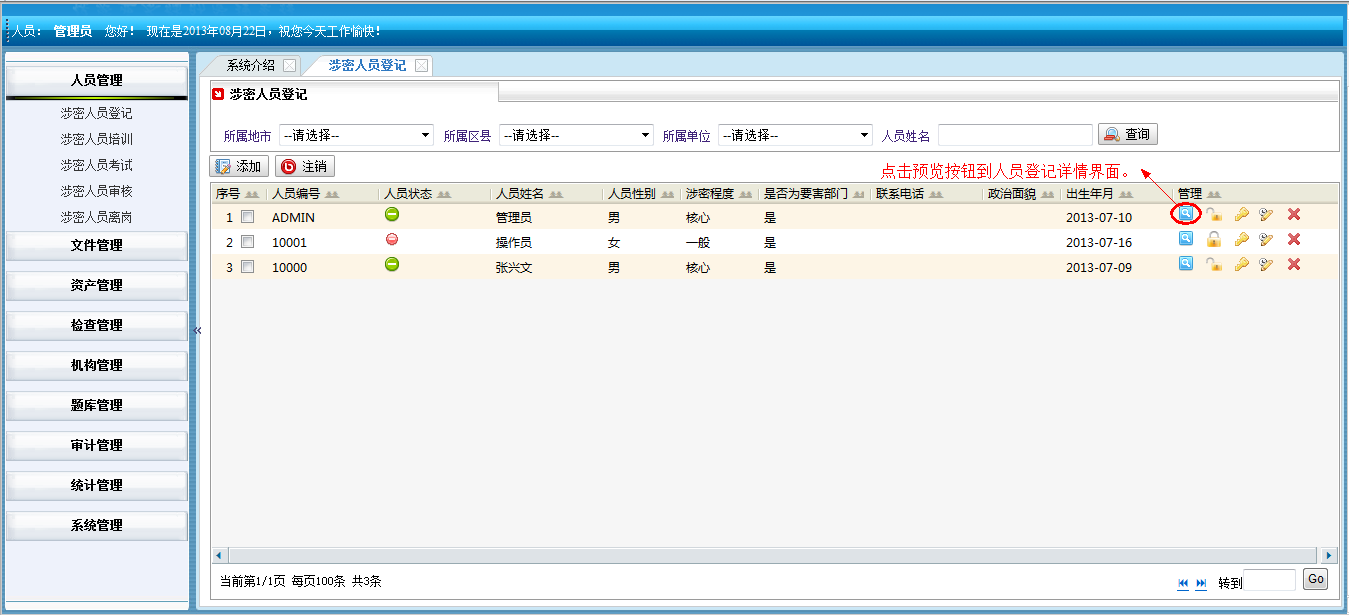
Task: Expand the 文件管理 menu section
Action: point(96,245)
